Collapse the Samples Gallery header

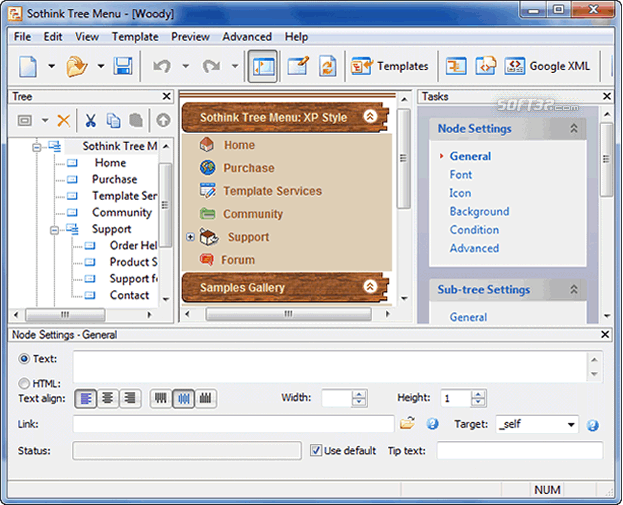(370, 286)
